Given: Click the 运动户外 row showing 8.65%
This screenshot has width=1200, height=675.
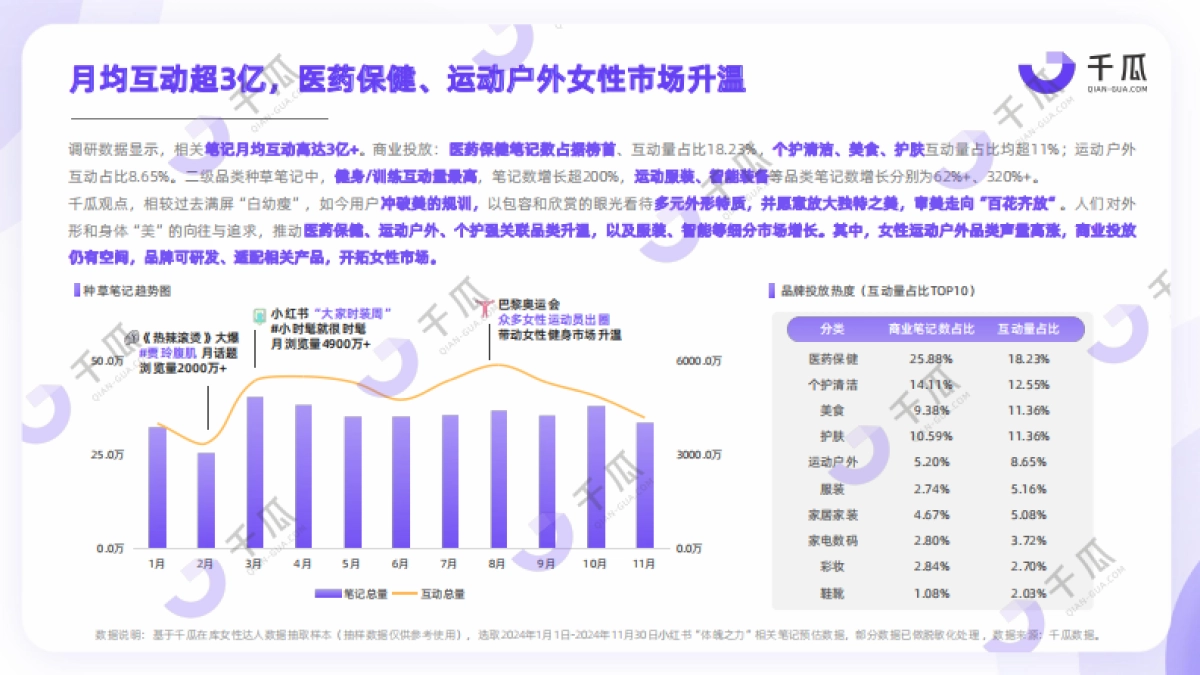Looking at the screenshot, I should tap(833, 460).
